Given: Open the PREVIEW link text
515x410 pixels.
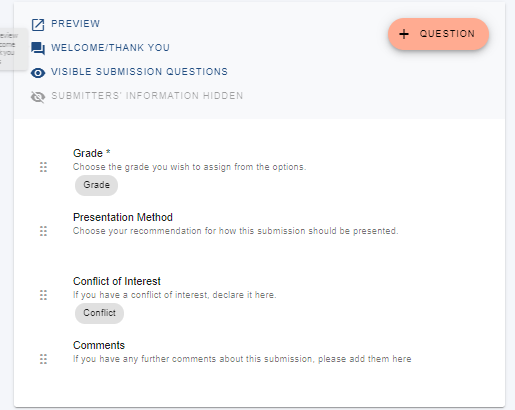Looking at the screenshot, I should [75, 24].
